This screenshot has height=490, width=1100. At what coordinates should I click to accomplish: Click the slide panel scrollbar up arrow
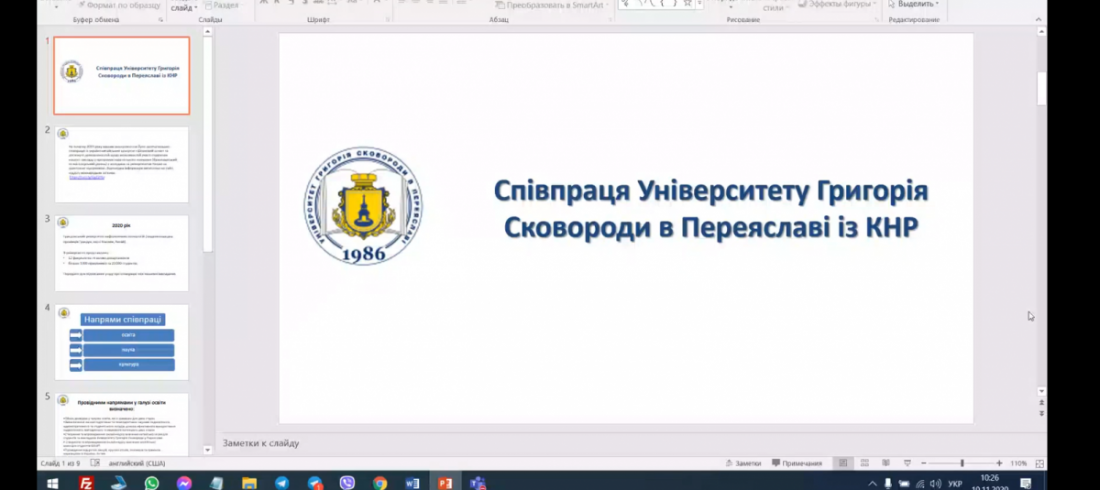click(x=208, y=31)
